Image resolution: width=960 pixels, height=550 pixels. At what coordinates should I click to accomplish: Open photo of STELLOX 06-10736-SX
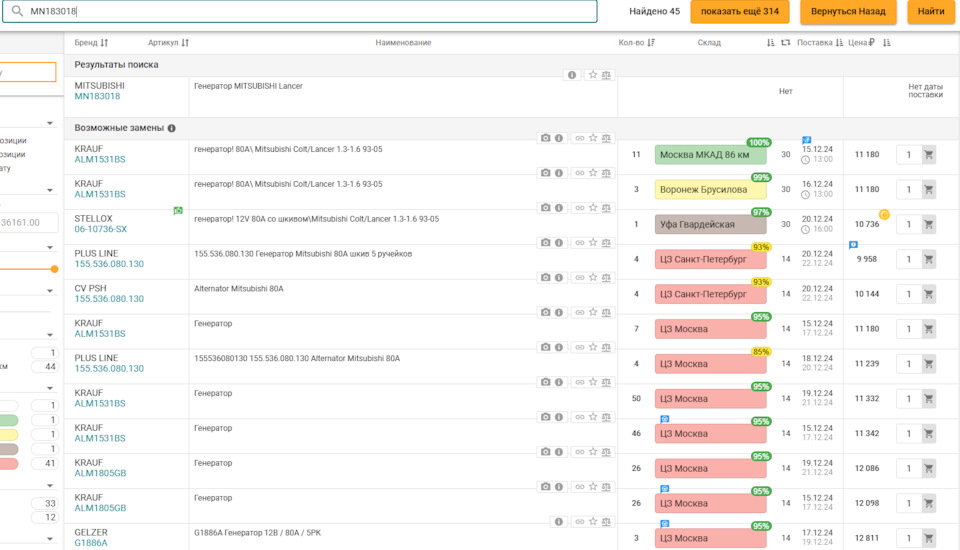click(x=545, y=208)
